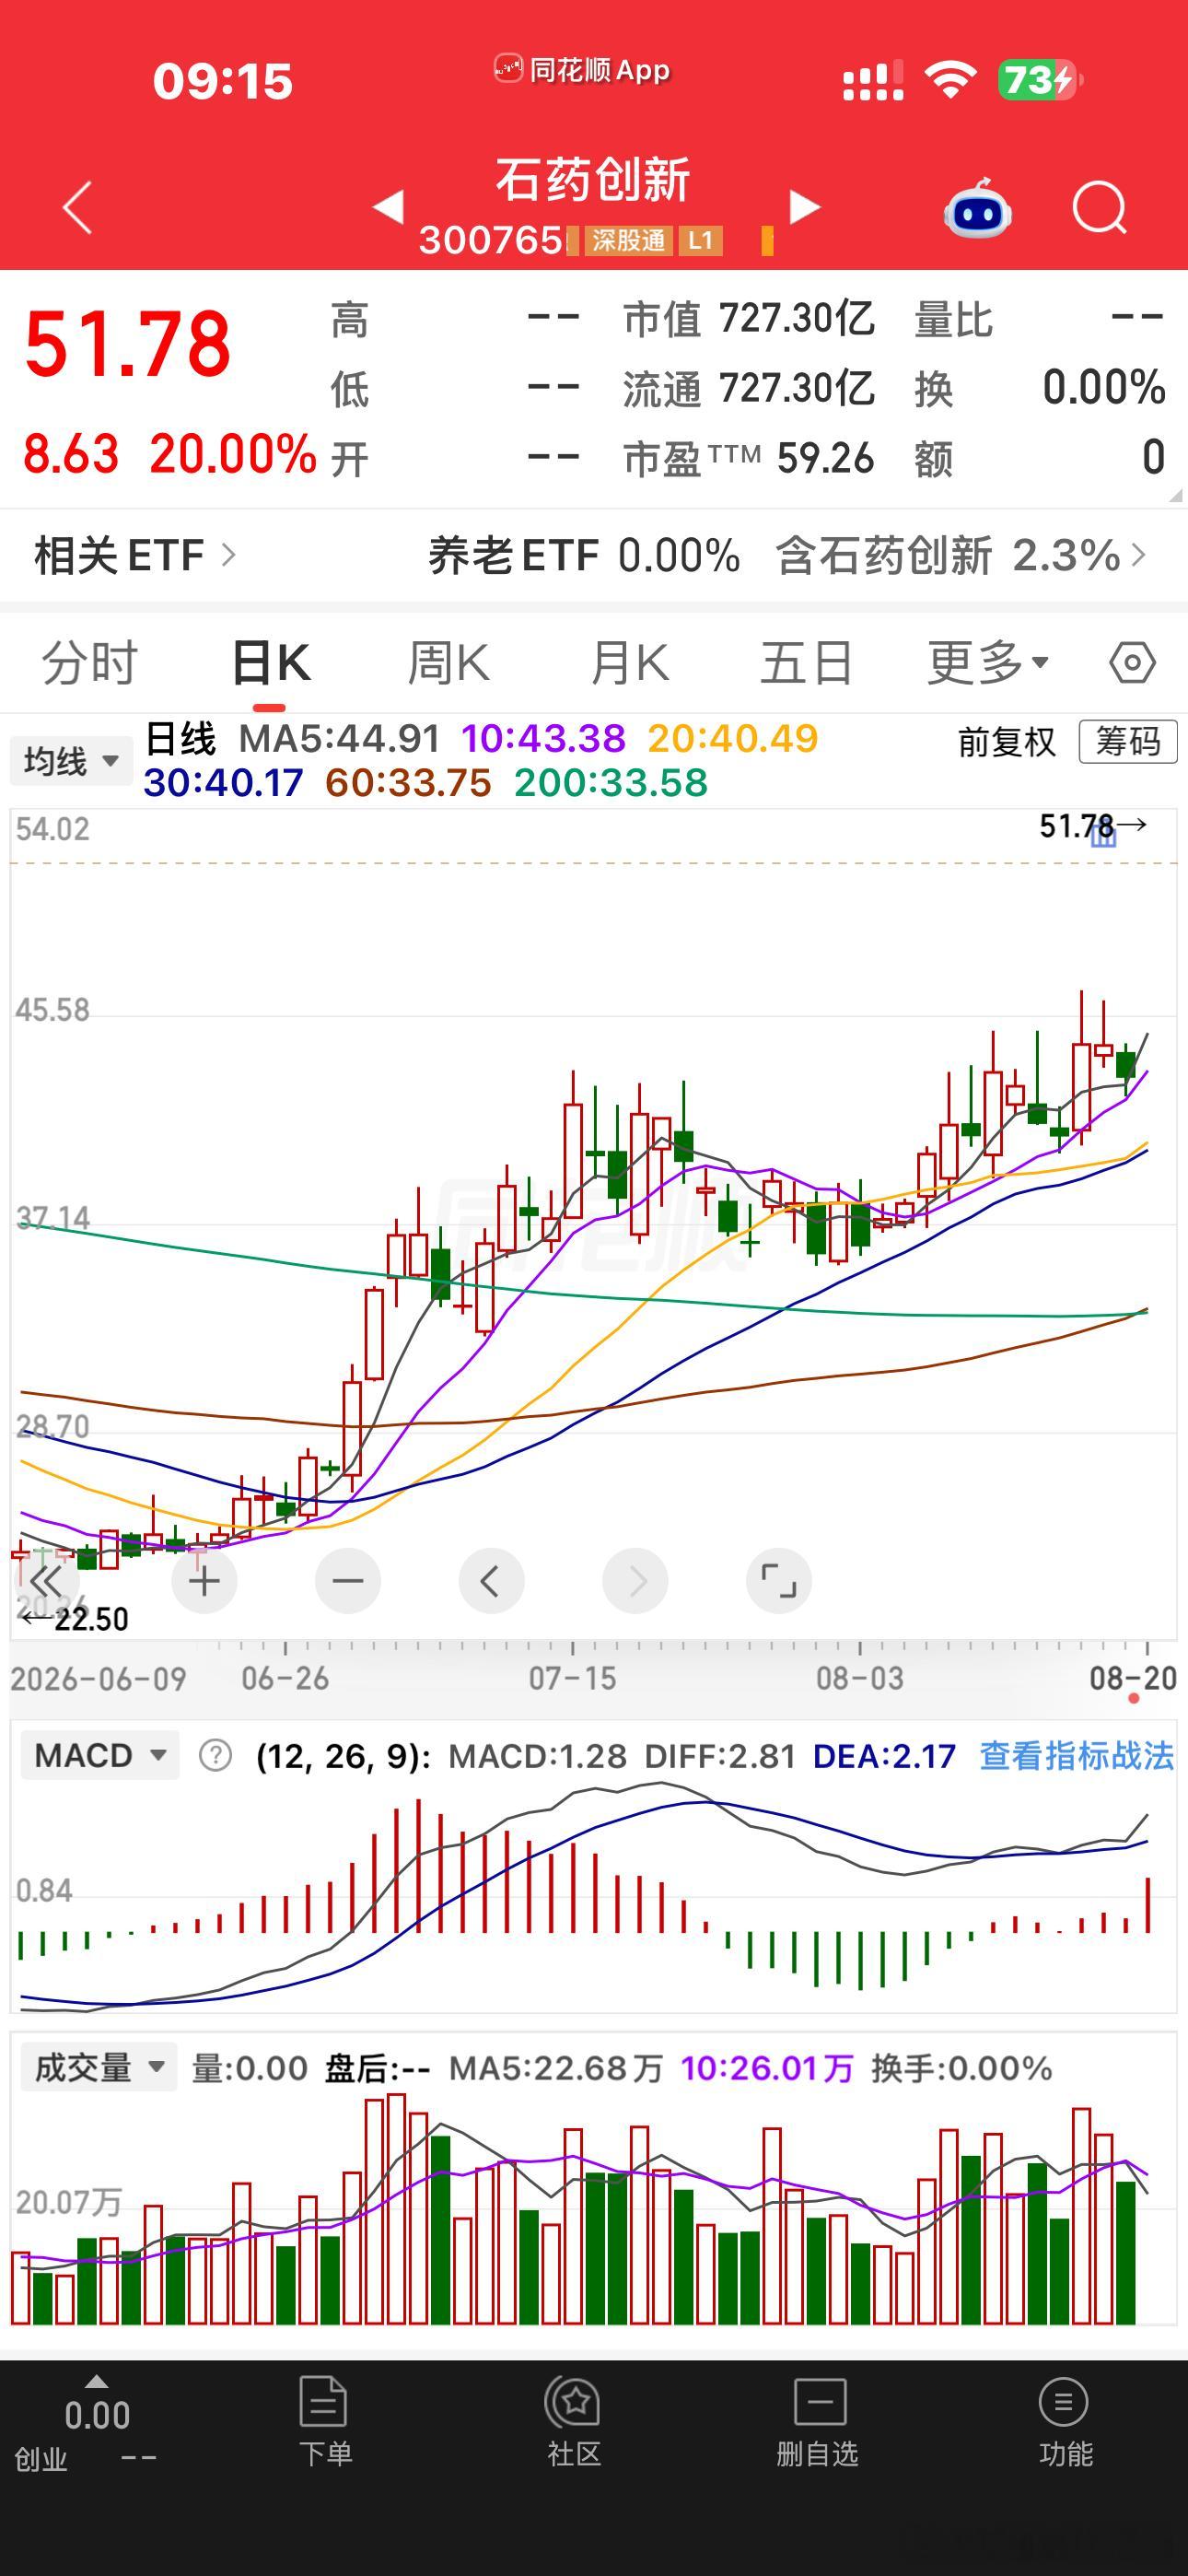The width and height of the screenshot is (1188, 2576).
Task: Tap 删自选 to remove from watchlist
Action: pyautogui.click(x=818, y=2423)
